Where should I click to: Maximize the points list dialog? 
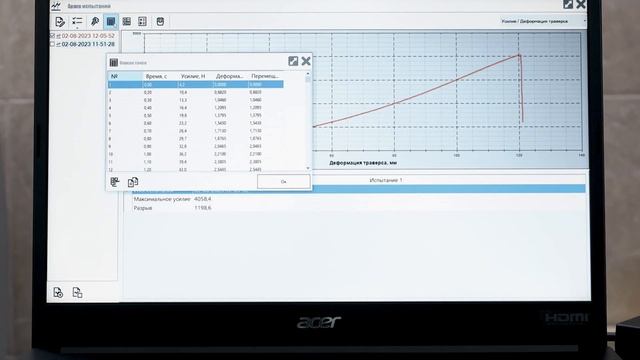point(293,61)
